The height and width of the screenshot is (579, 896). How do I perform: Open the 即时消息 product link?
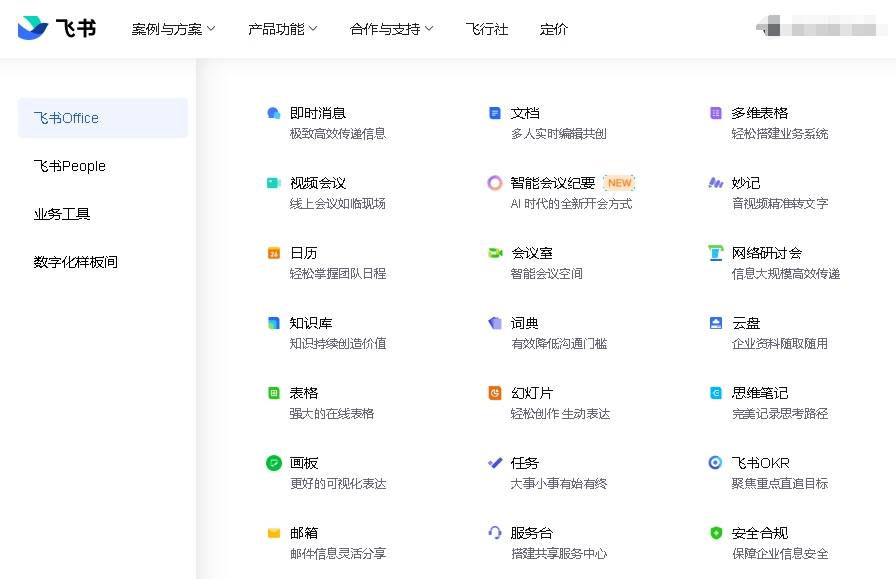(x=318, y=113)
